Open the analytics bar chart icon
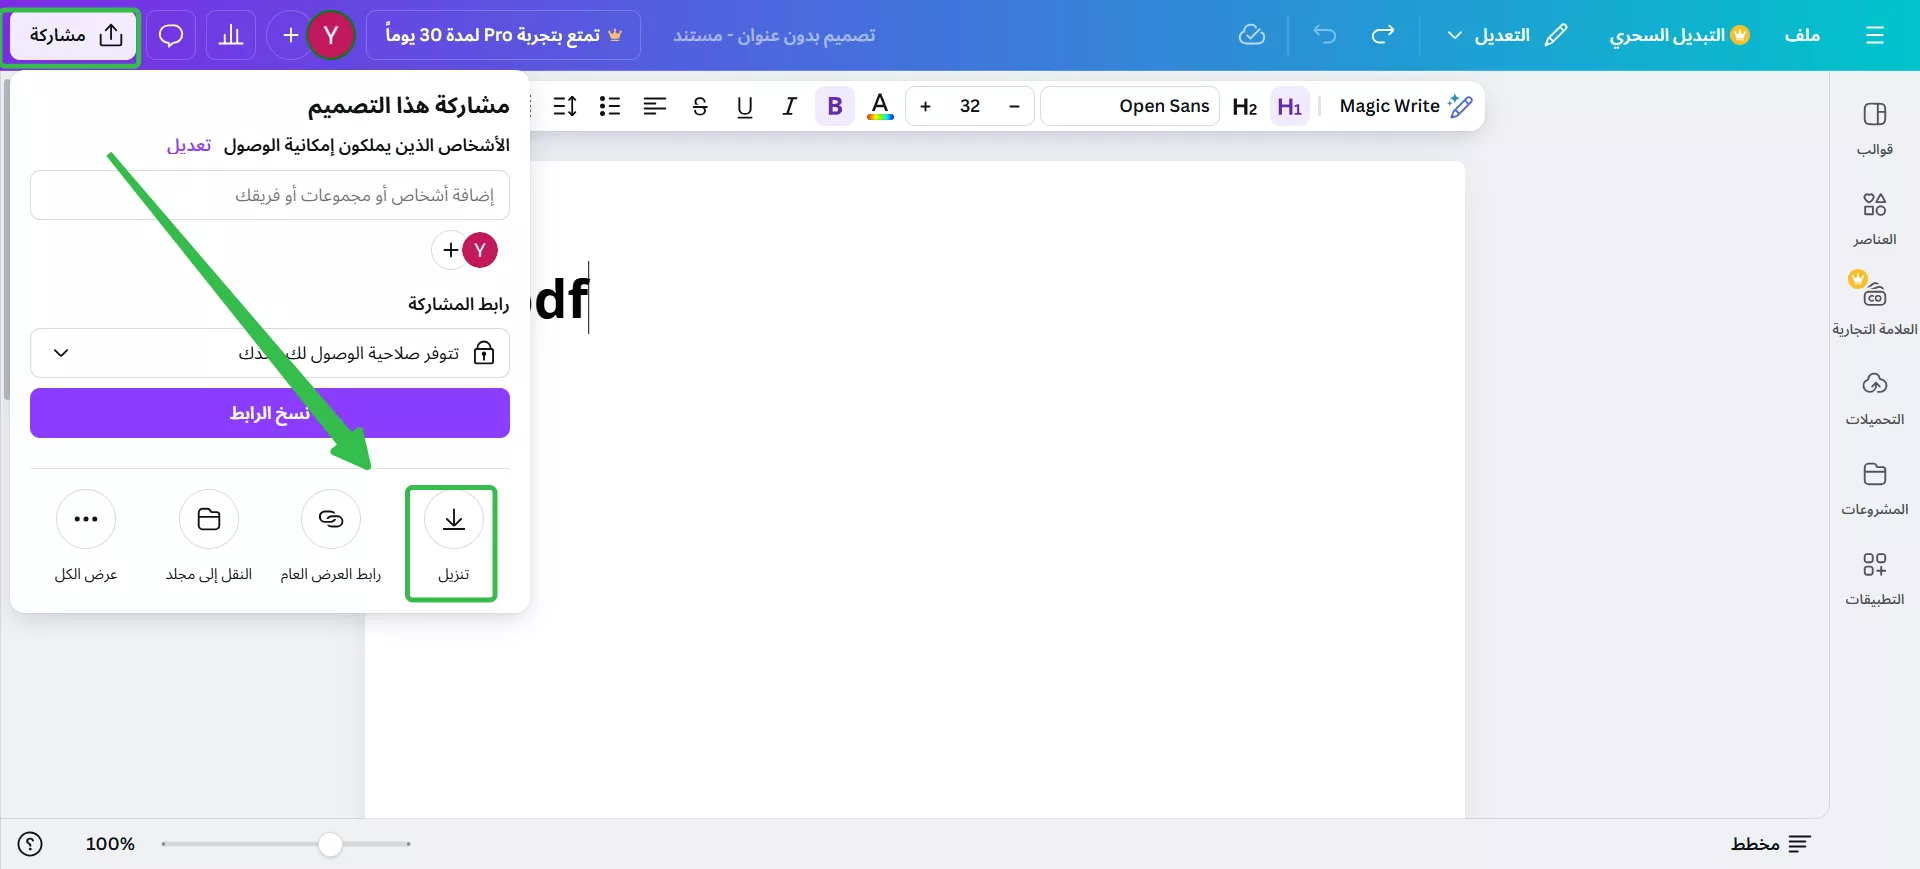1920x869 pixels. pyautogui.click(x=231, y=35)
